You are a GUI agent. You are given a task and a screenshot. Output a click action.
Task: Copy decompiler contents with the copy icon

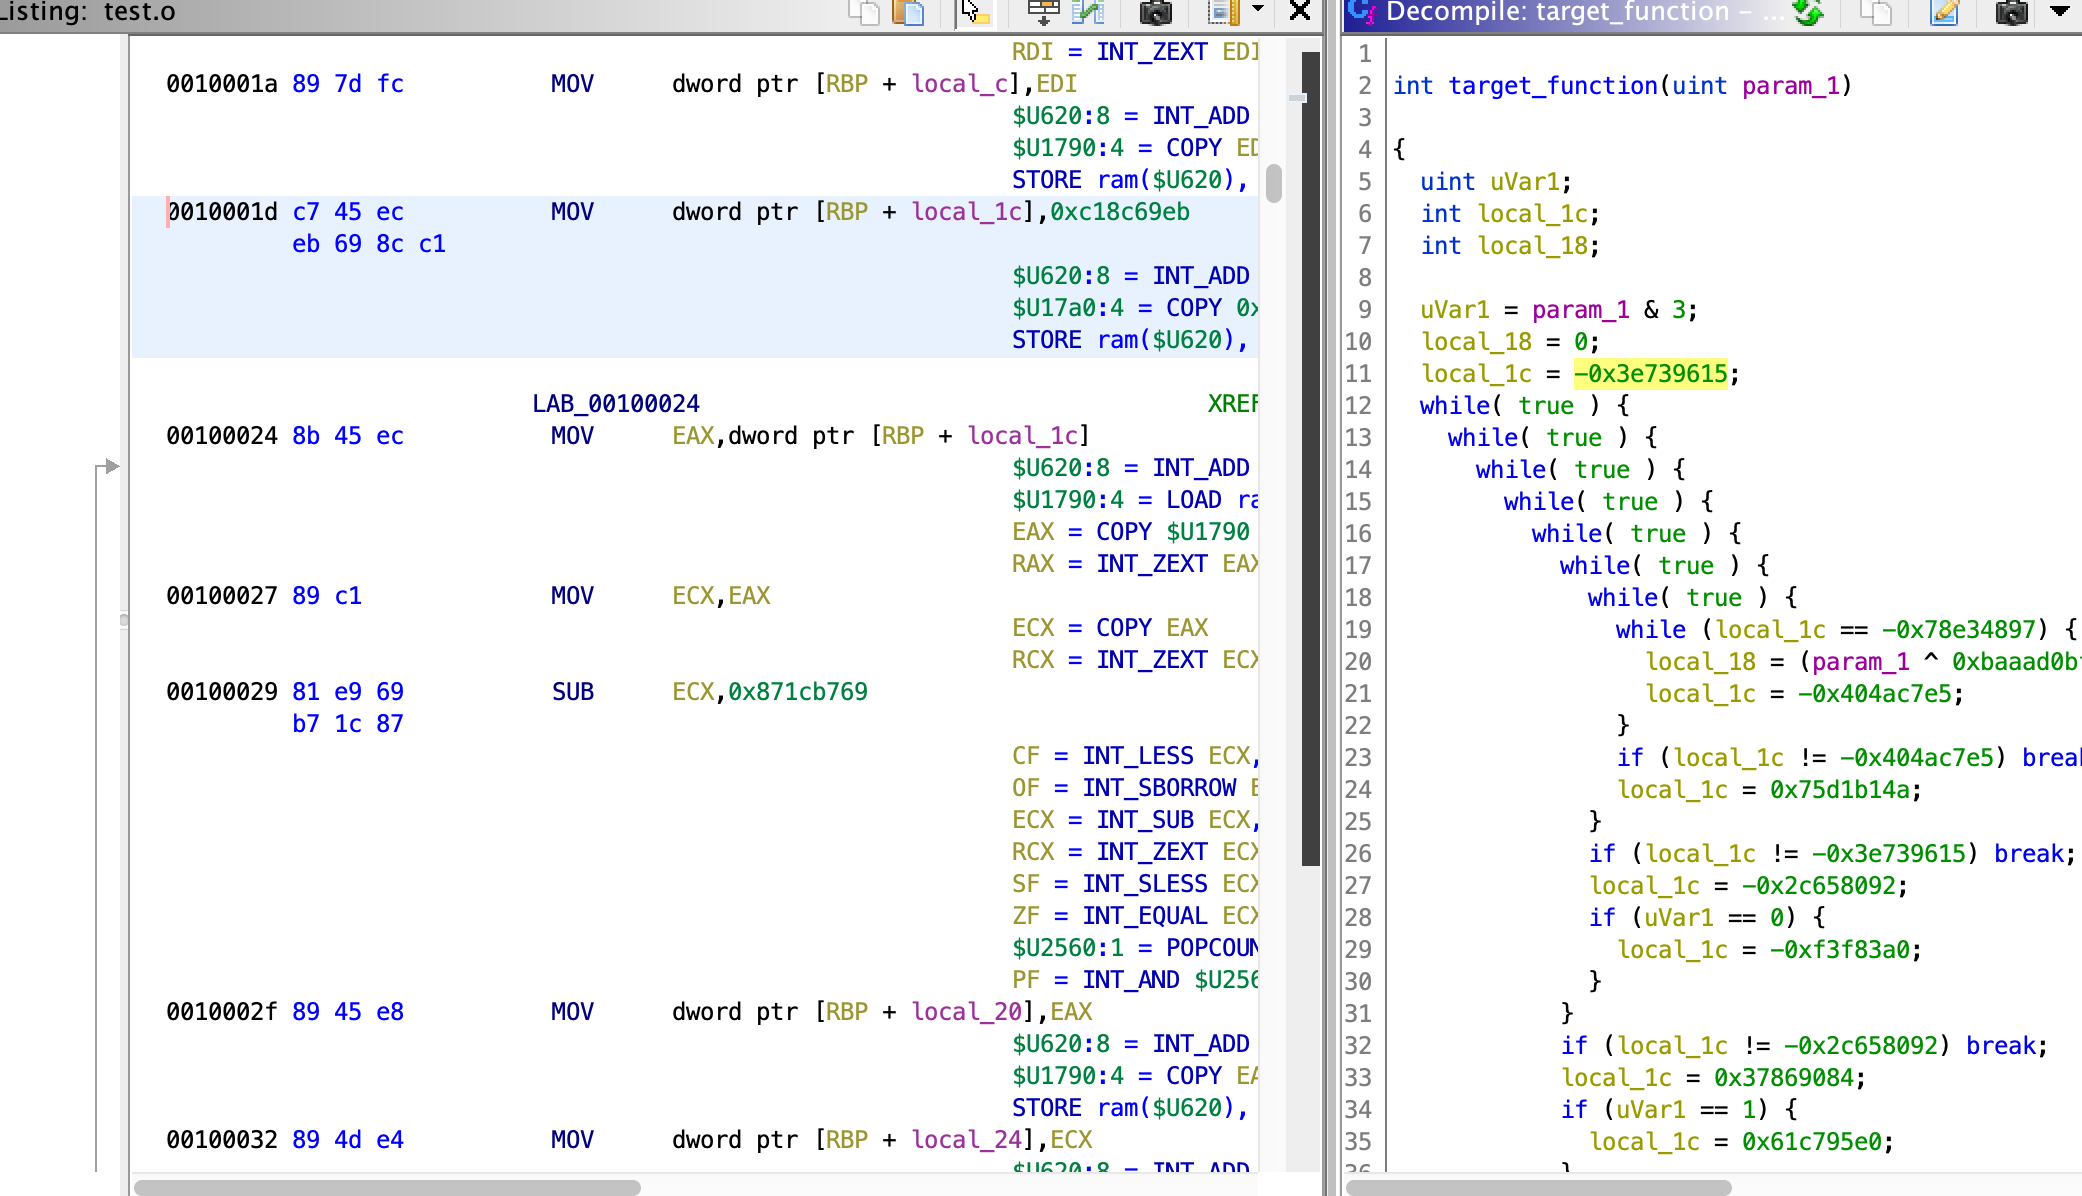(1875, 12)
